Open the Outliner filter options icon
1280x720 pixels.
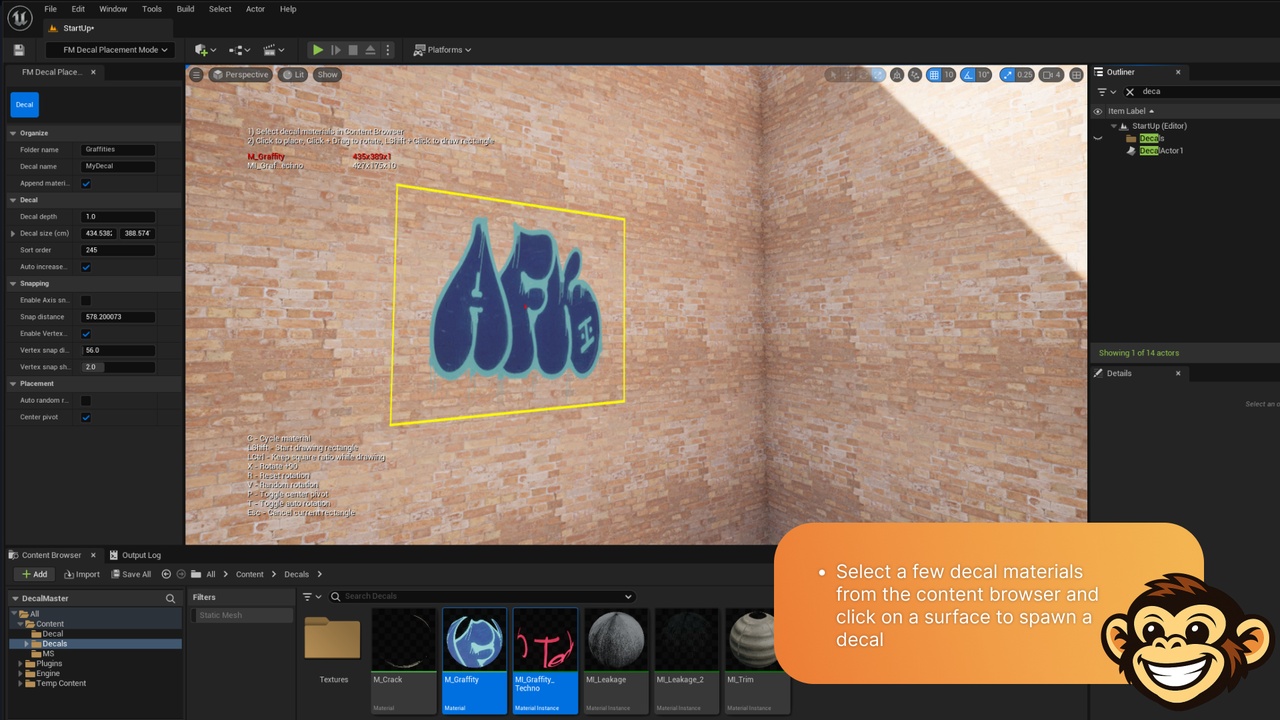[1105, 91]
